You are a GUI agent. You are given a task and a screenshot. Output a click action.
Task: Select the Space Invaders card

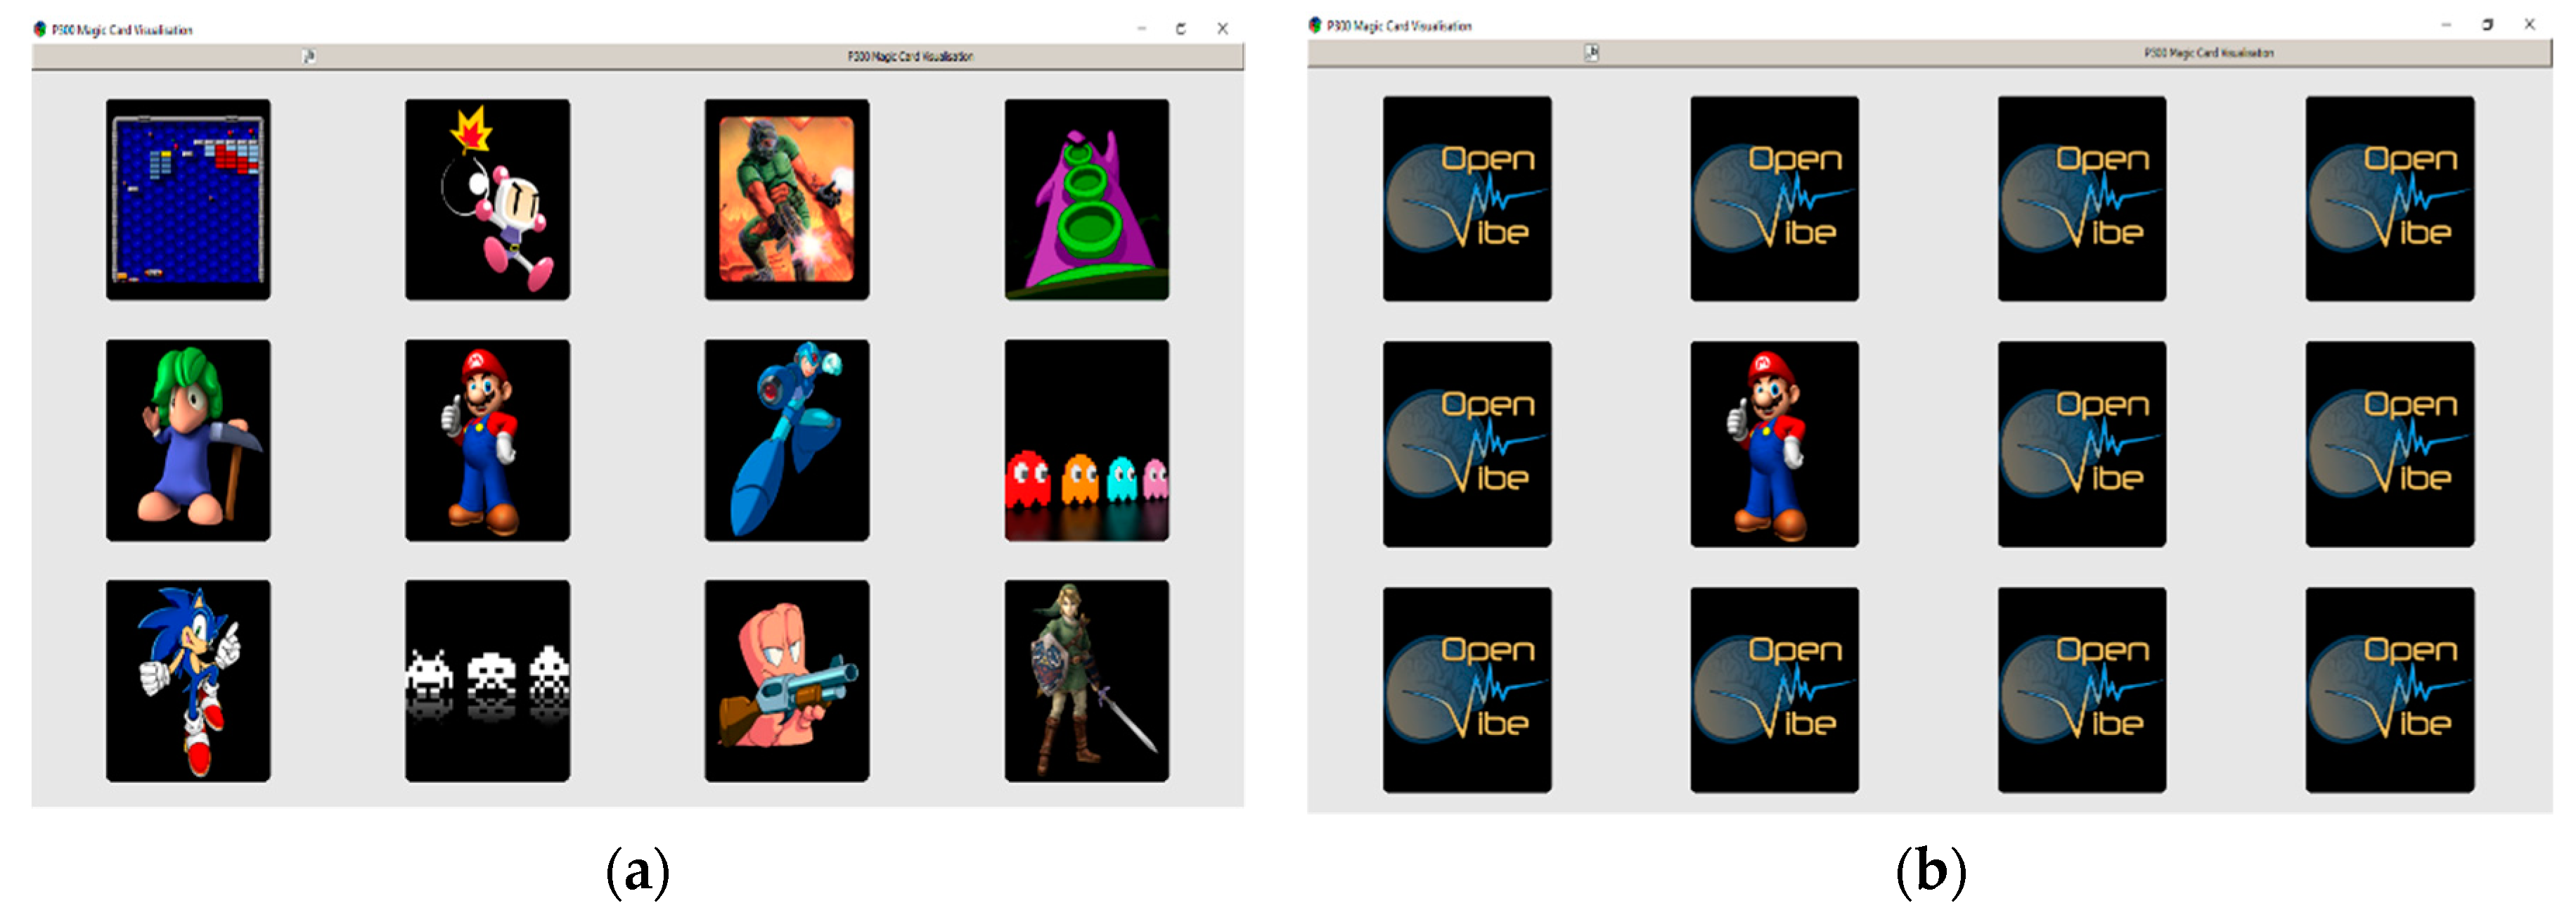487,680
